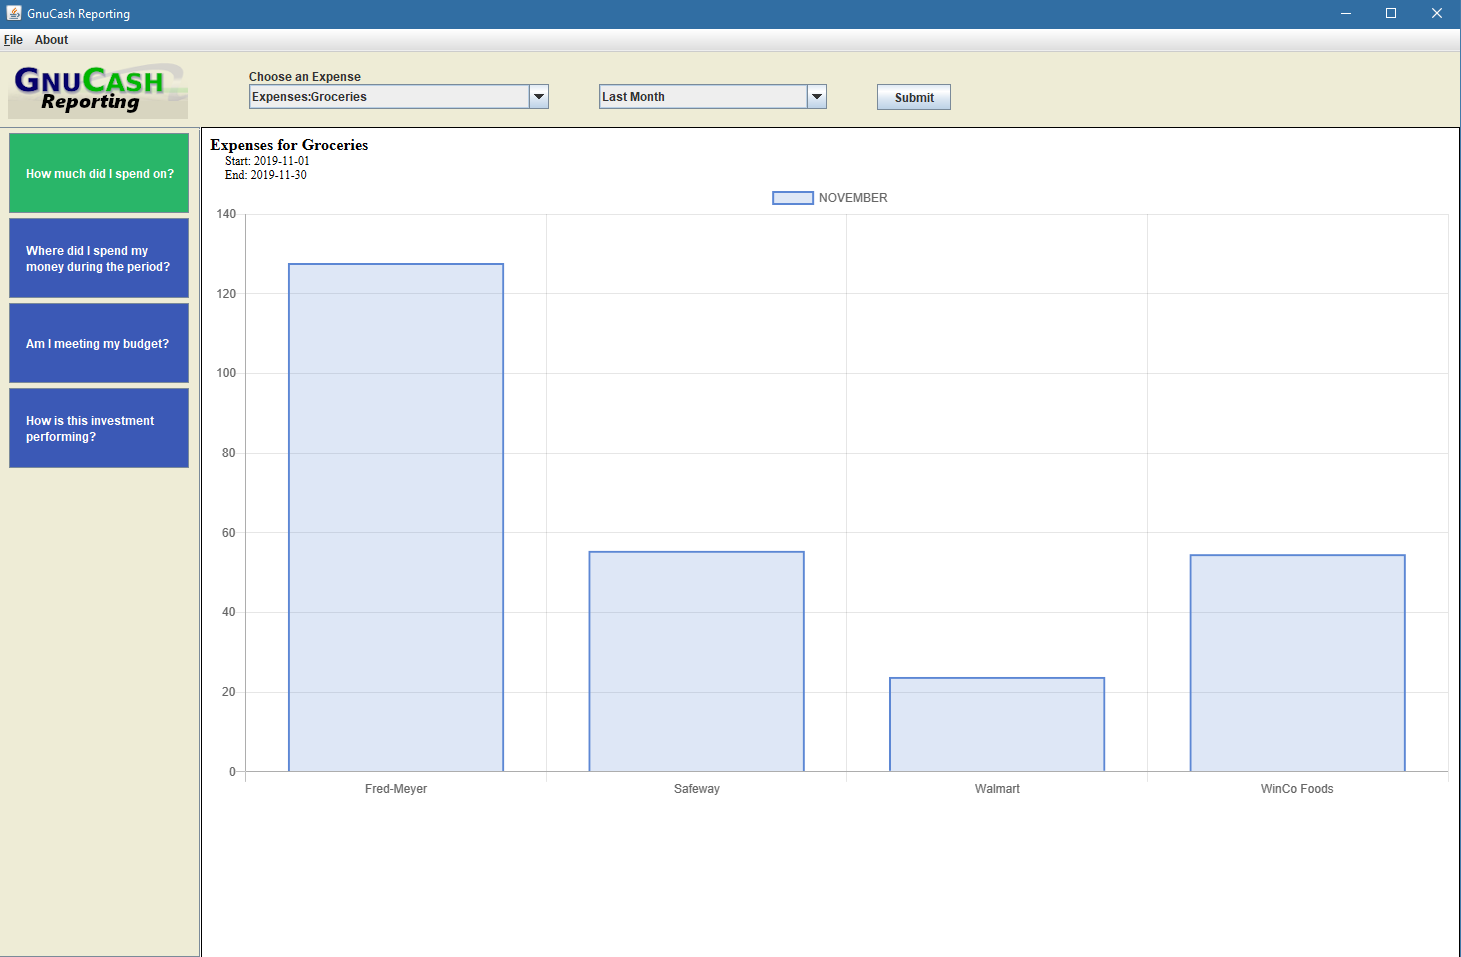Maximize the GnuCash Reporting window
The height and width of the screenshot is (957, 1461).
tap(1390, 13)
